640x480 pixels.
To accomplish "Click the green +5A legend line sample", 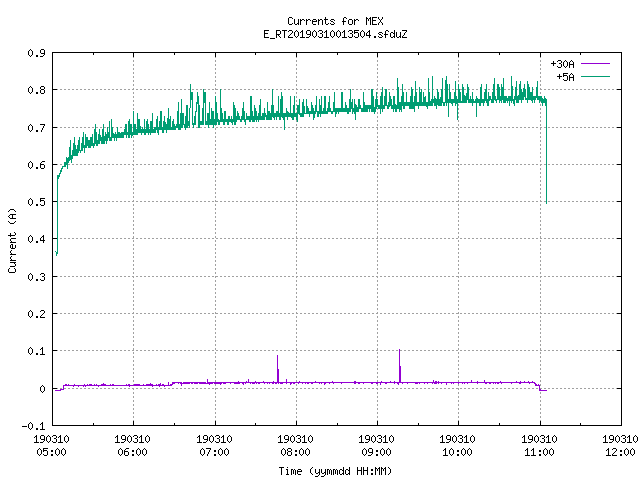I will coord(595,76).
